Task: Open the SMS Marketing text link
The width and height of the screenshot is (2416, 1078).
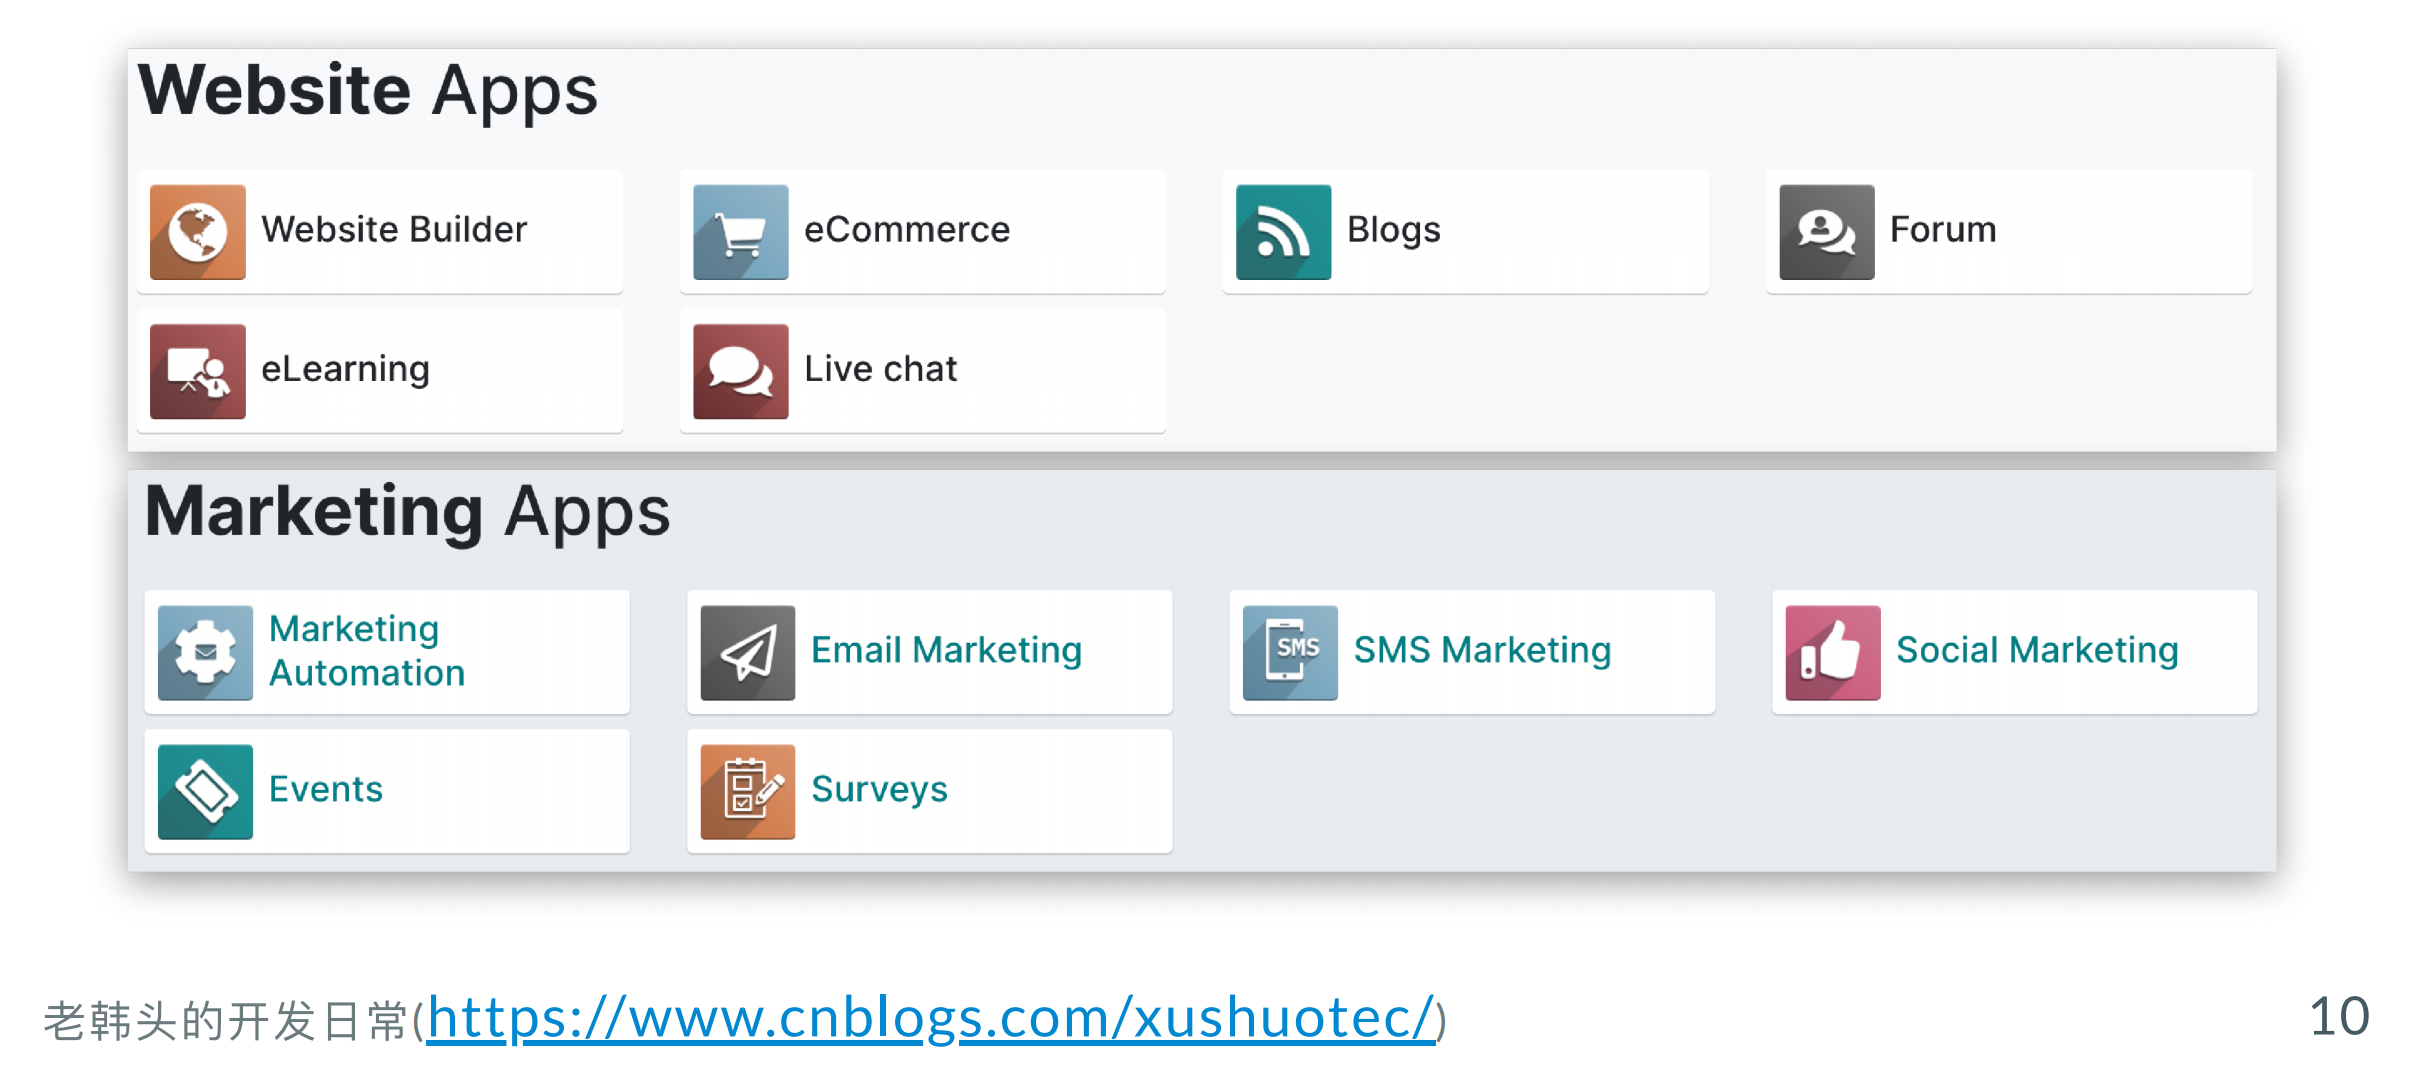Action: [1482, 650]
